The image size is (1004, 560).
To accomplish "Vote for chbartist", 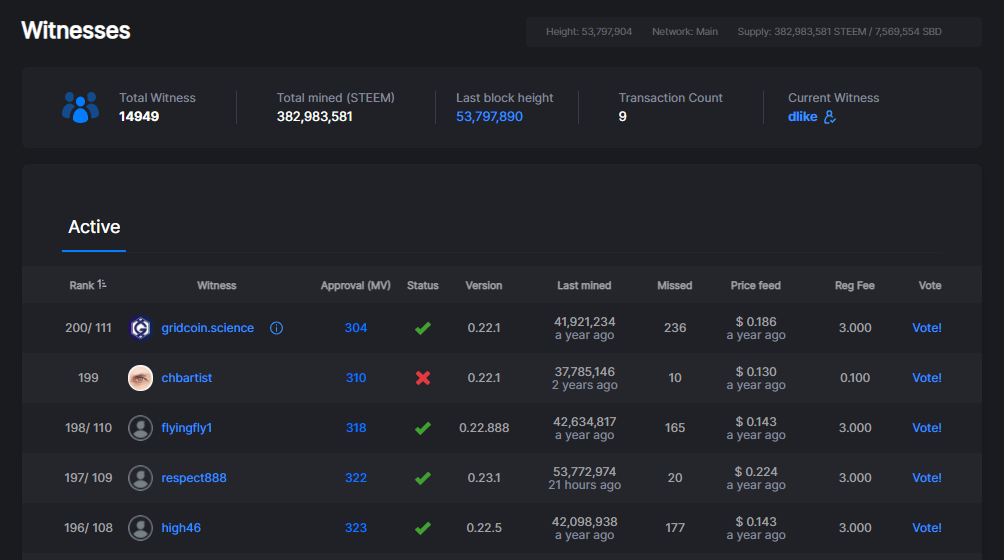I will 927,378.
